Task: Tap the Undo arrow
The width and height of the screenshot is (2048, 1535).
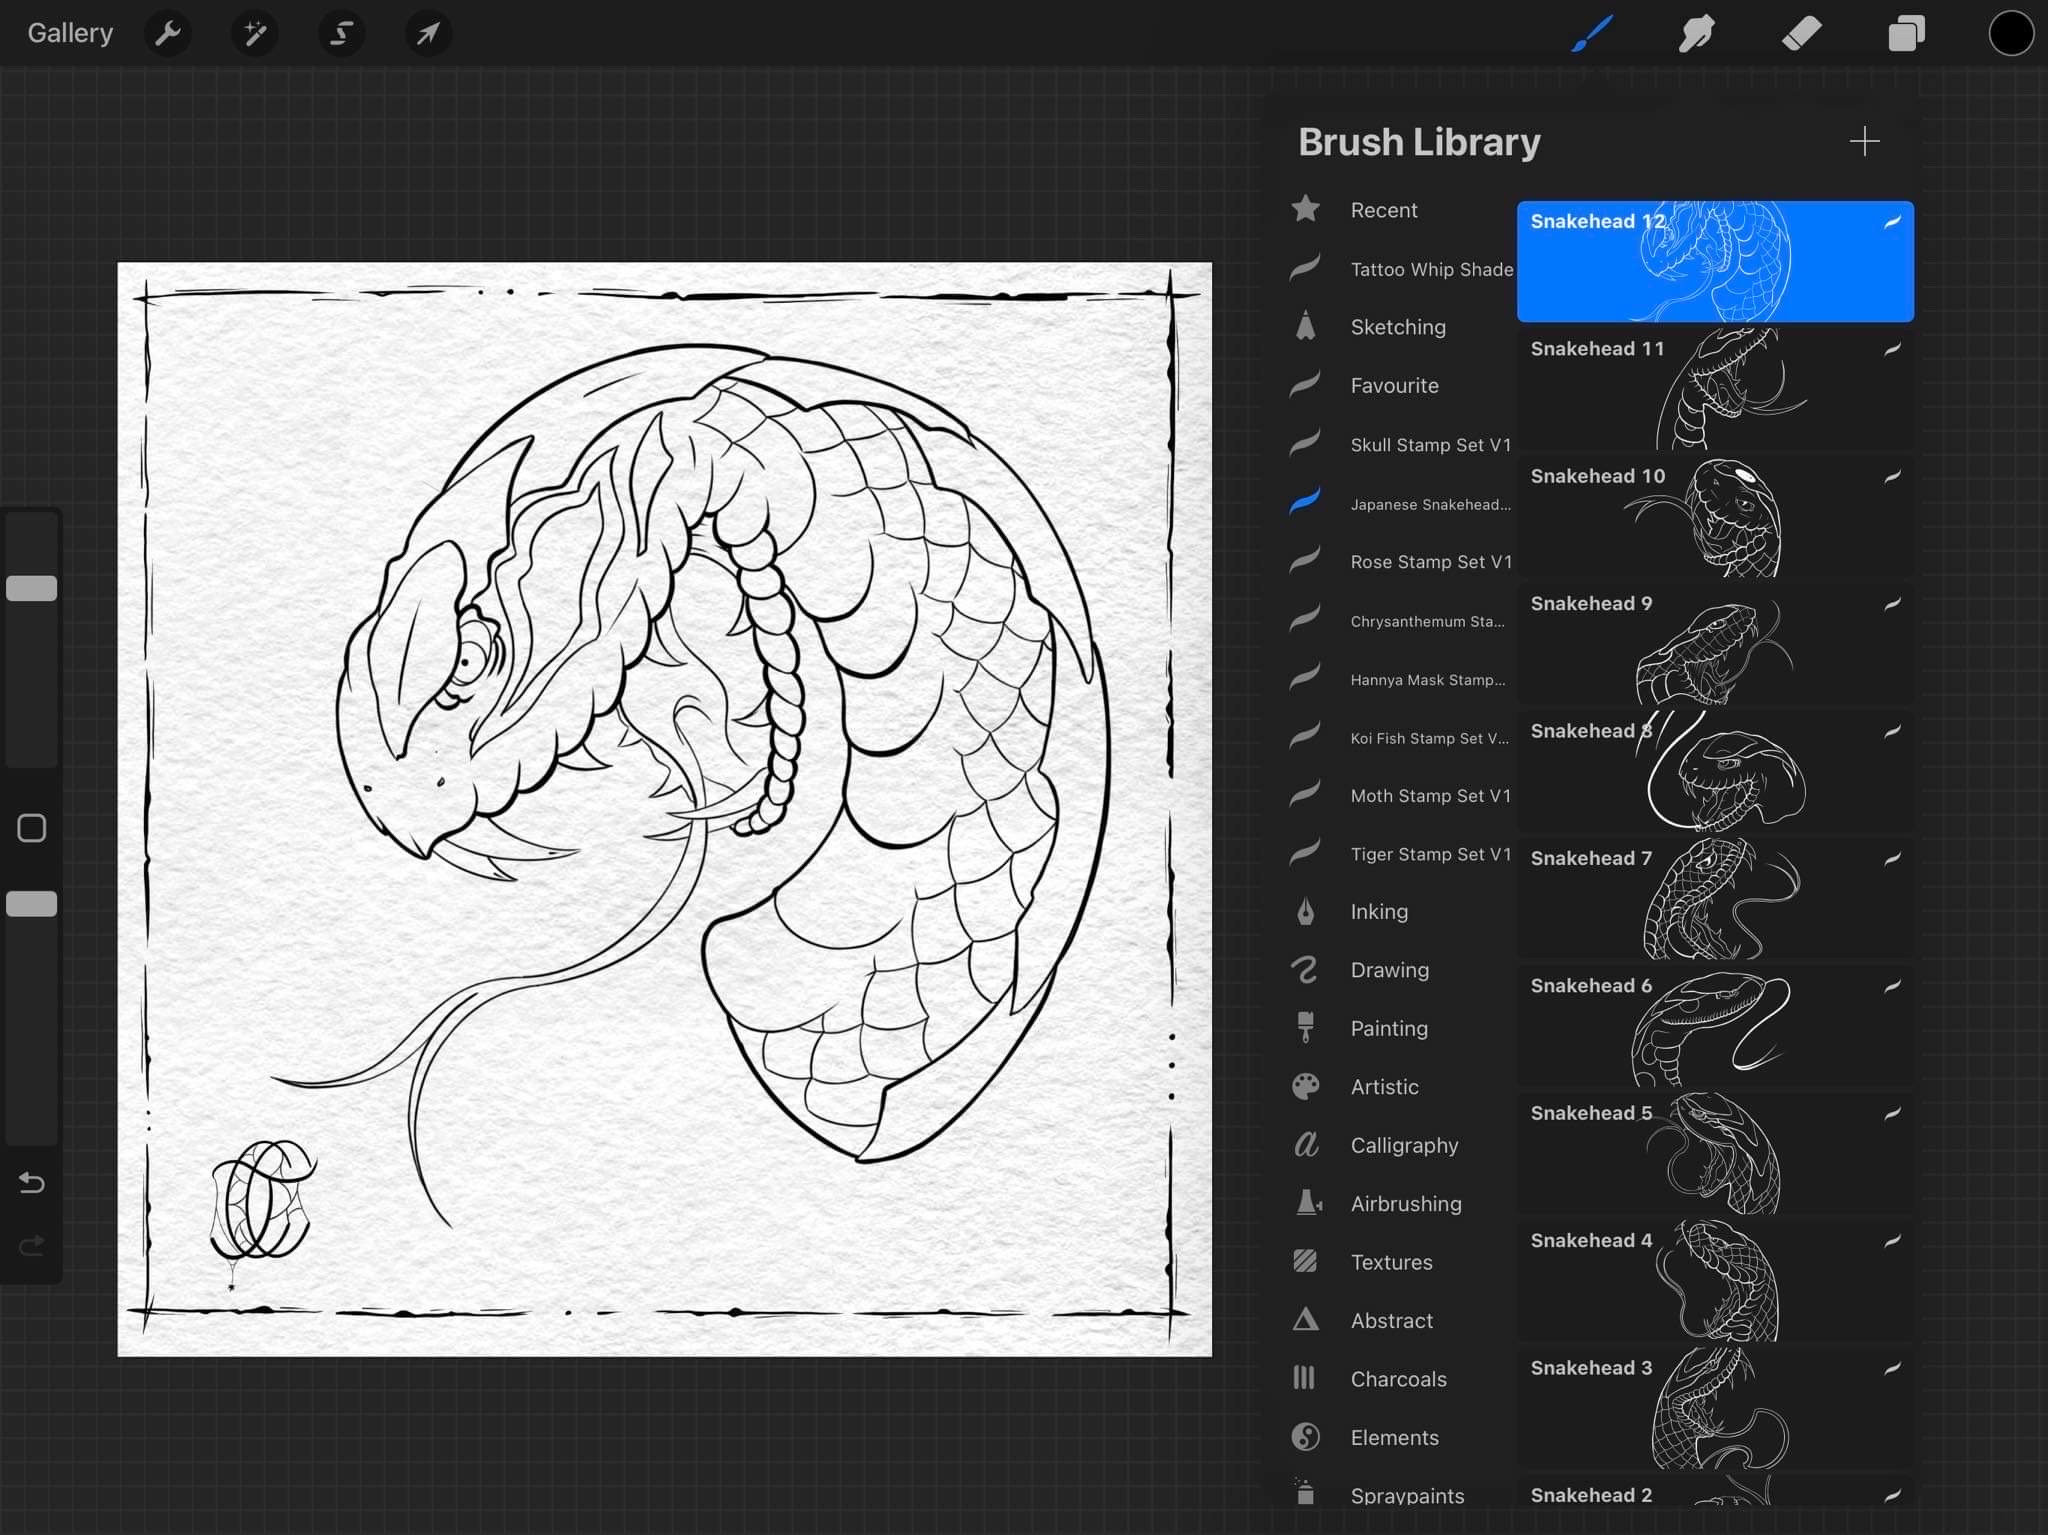Action: point(31,1183)
